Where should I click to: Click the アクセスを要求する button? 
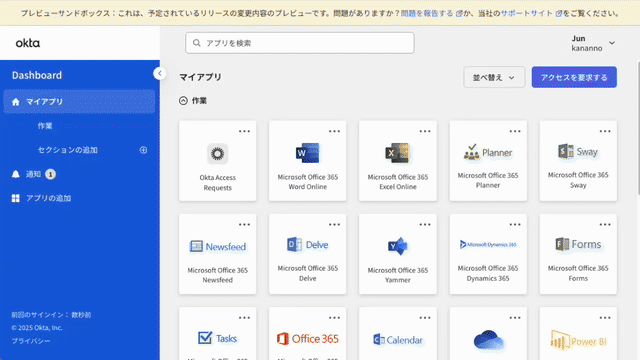[x=574, y=77]
